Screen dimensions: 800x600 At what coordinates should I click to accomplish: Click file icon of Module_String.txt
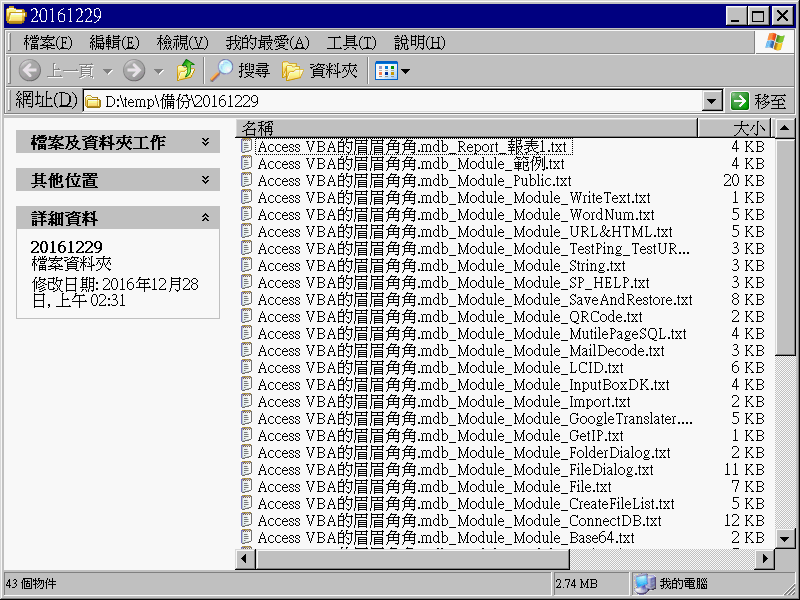(x=246, y=266)
